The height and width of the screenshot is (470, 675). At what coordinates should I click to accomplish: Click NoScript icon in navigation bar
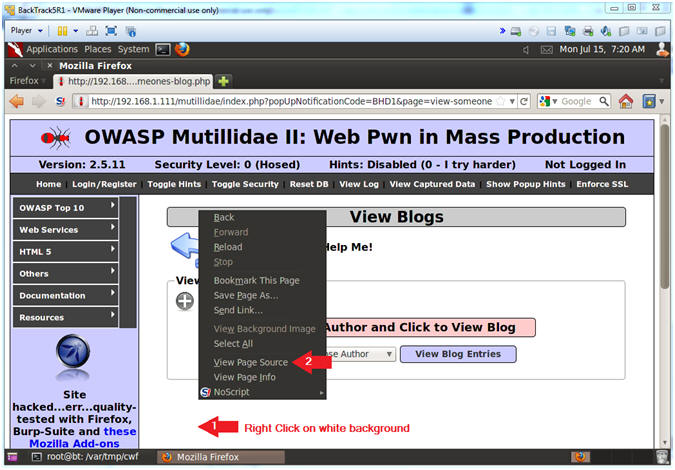(x=61, y=102)
